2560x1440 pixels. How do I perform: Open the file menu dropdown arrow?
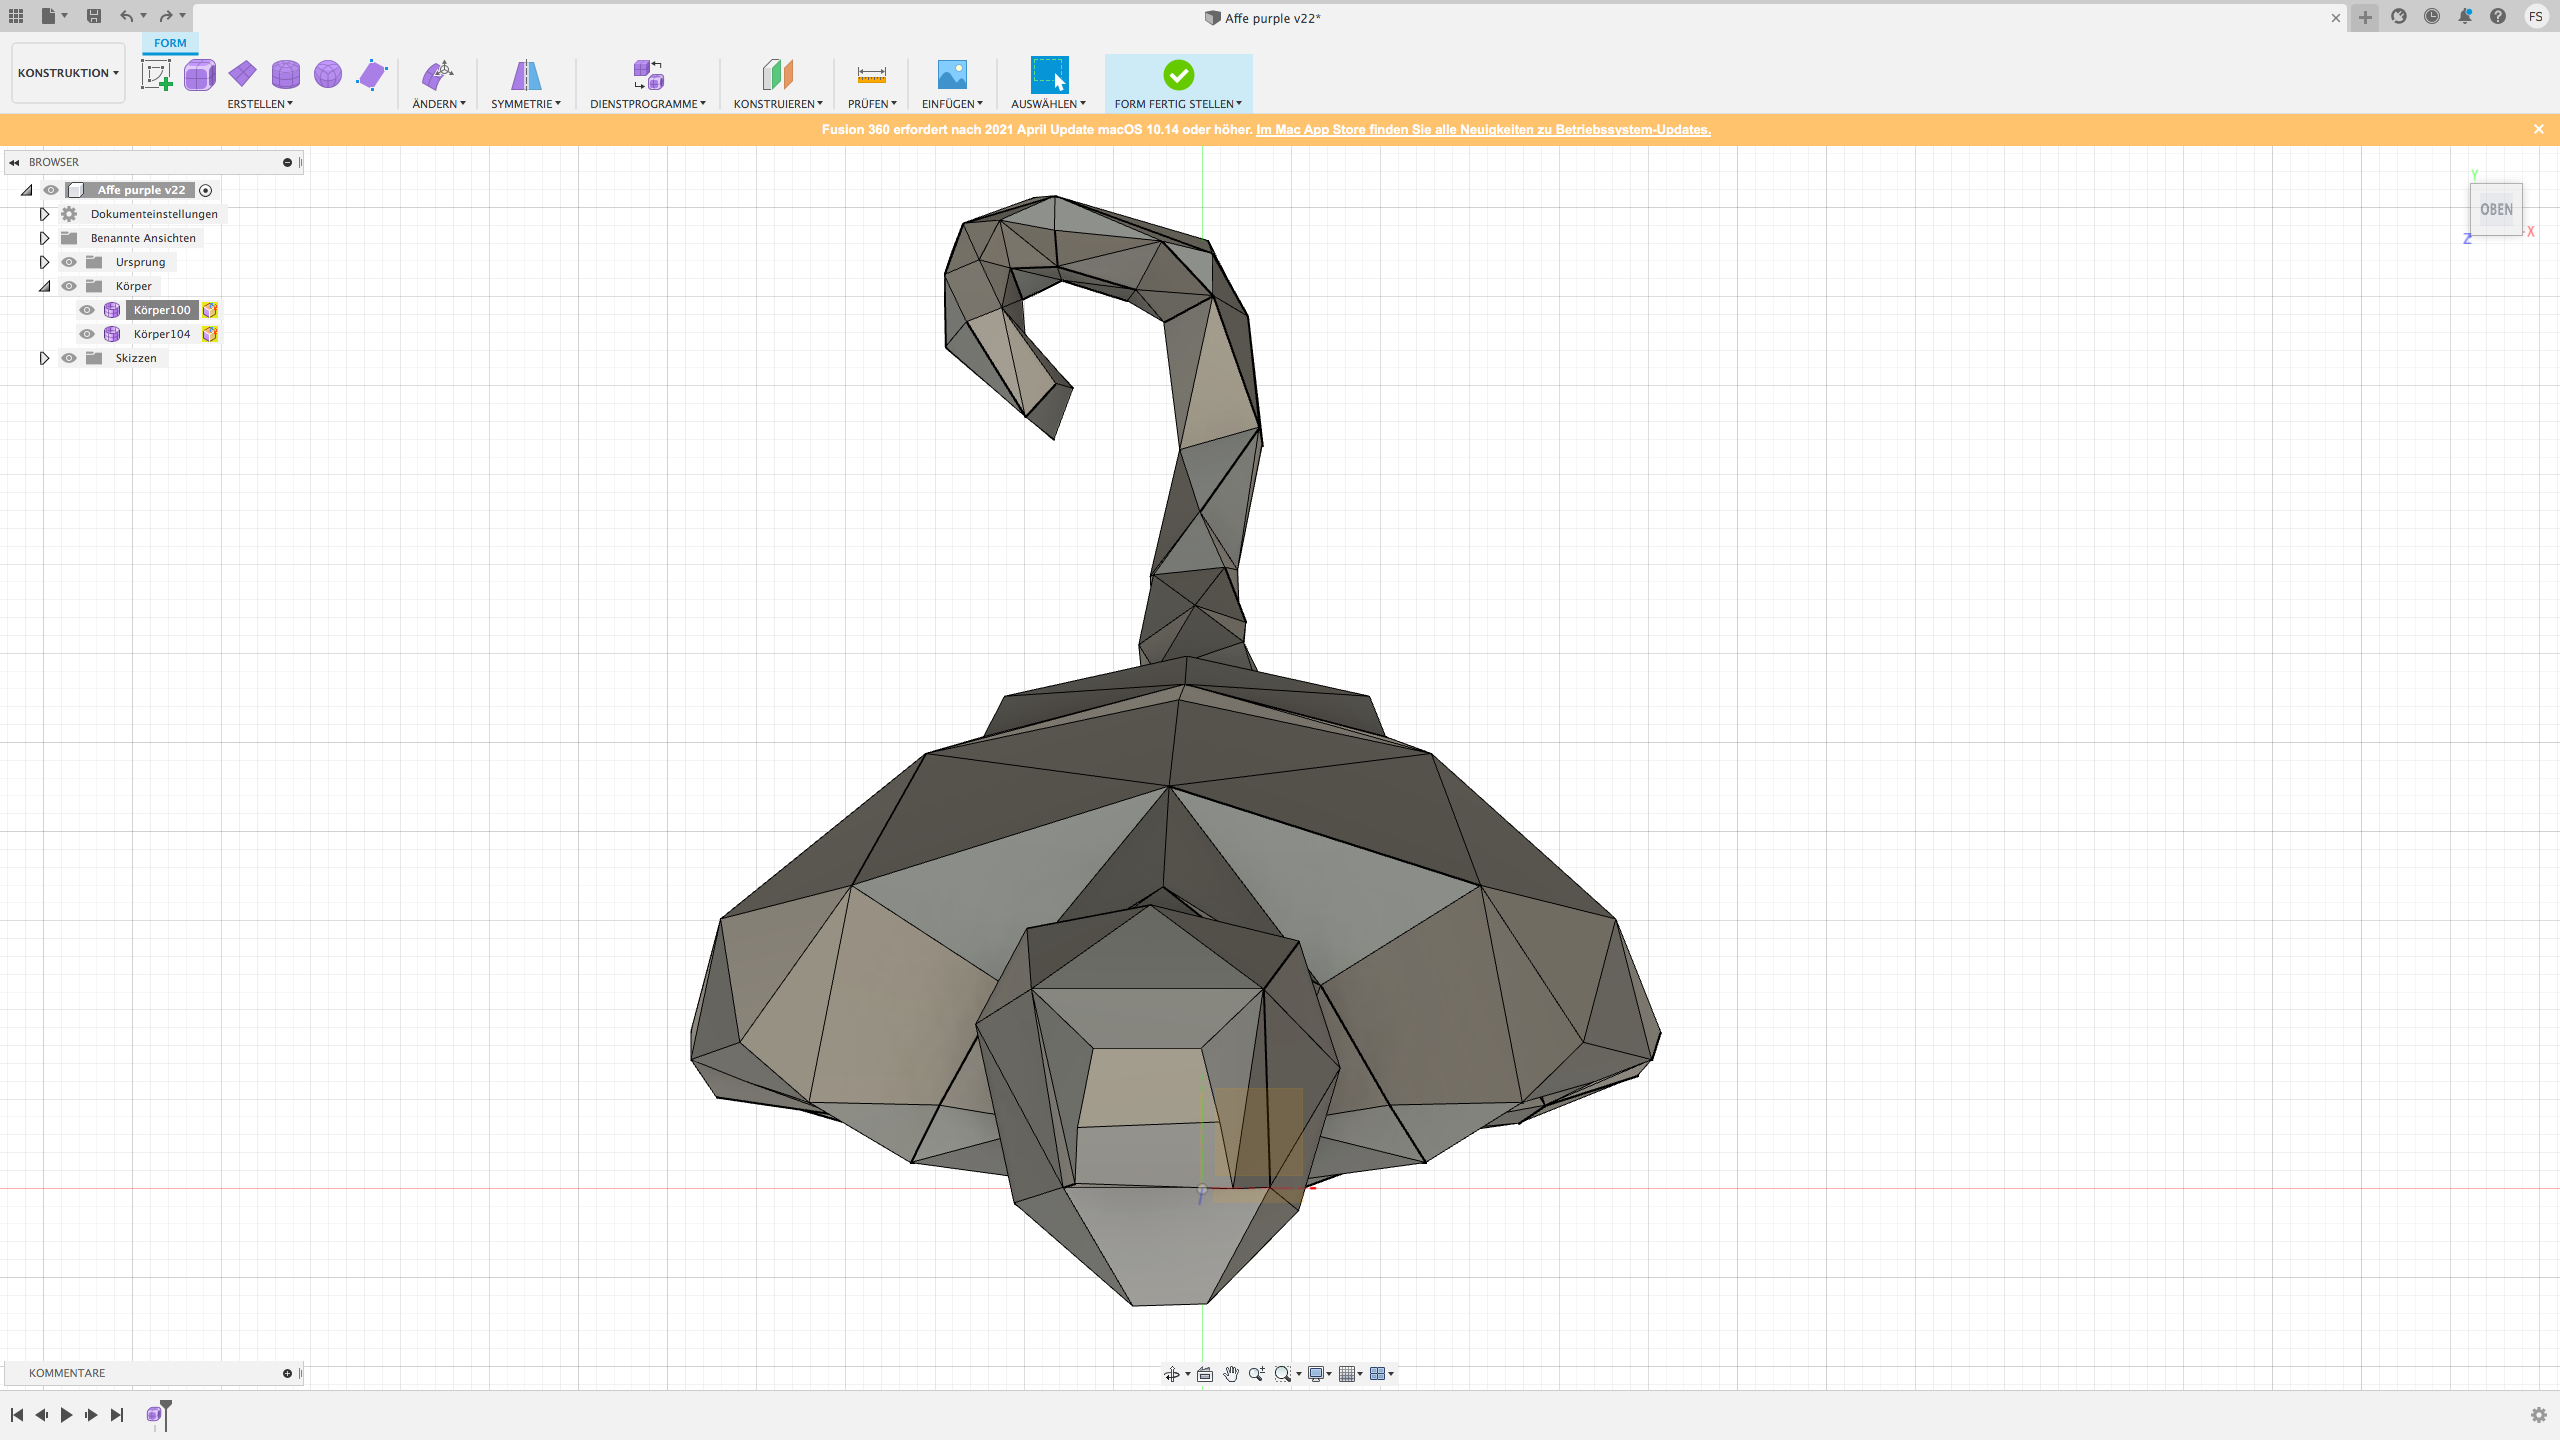click(x=65, y=16)
